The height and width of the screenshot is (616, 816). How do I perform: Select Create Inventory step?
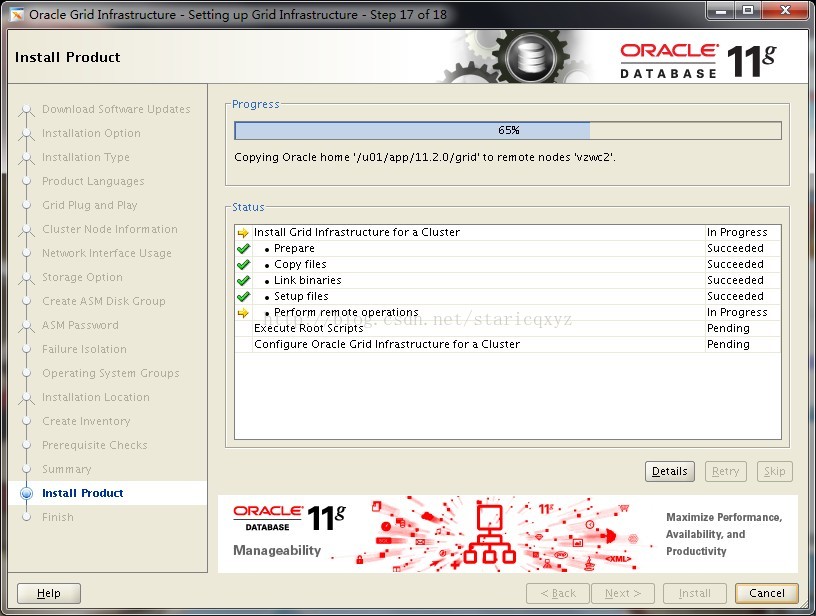coord(86,421)
